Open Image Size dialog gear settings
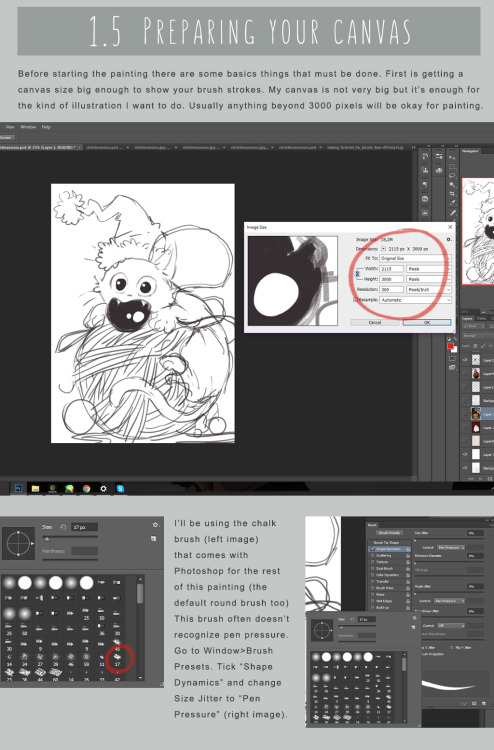The image size is (494, 750). (x=449, y=239)
